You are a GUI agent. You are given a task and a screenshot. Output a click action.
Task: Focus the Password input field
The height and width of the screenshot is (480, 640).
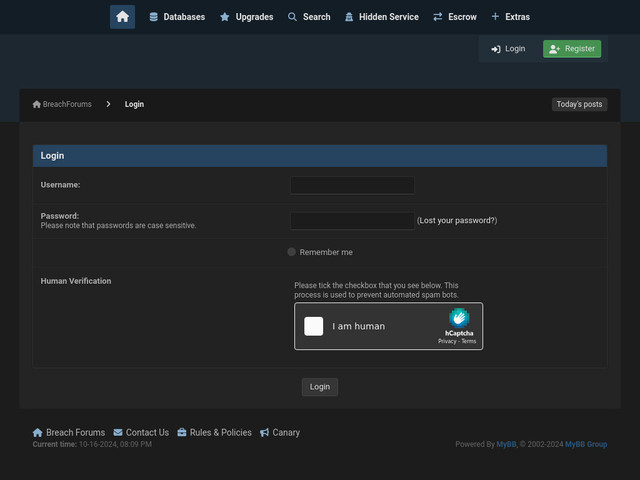[352, 221]
